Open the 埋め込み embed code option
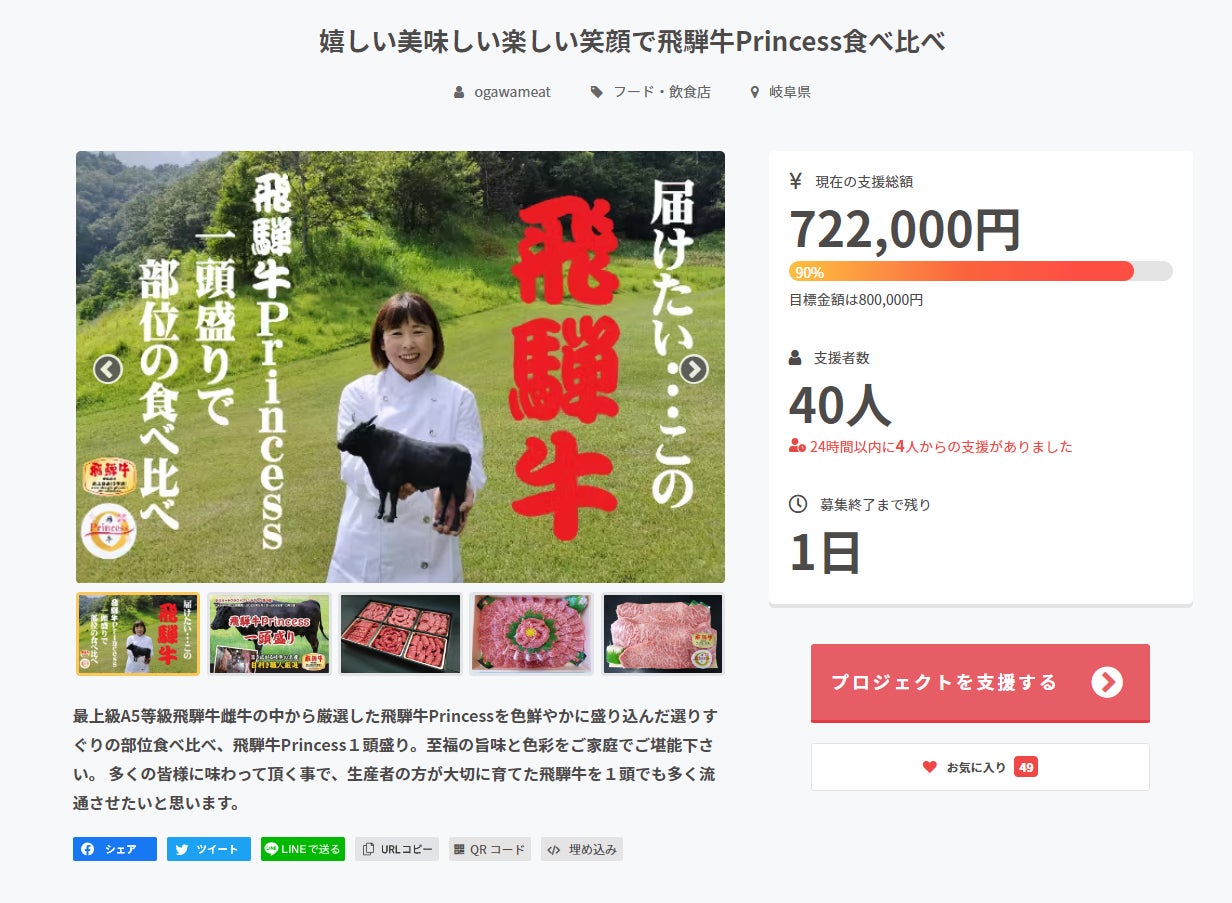1232x903 pixels. point(582,849)
